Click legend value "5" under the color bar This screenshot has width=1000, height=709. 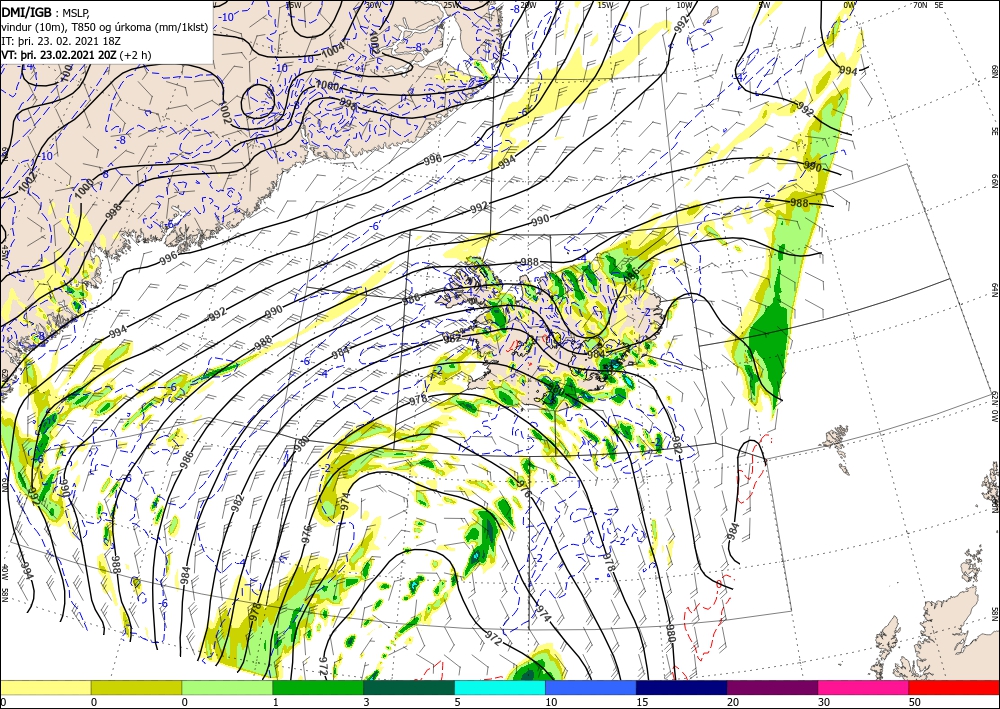457,702
